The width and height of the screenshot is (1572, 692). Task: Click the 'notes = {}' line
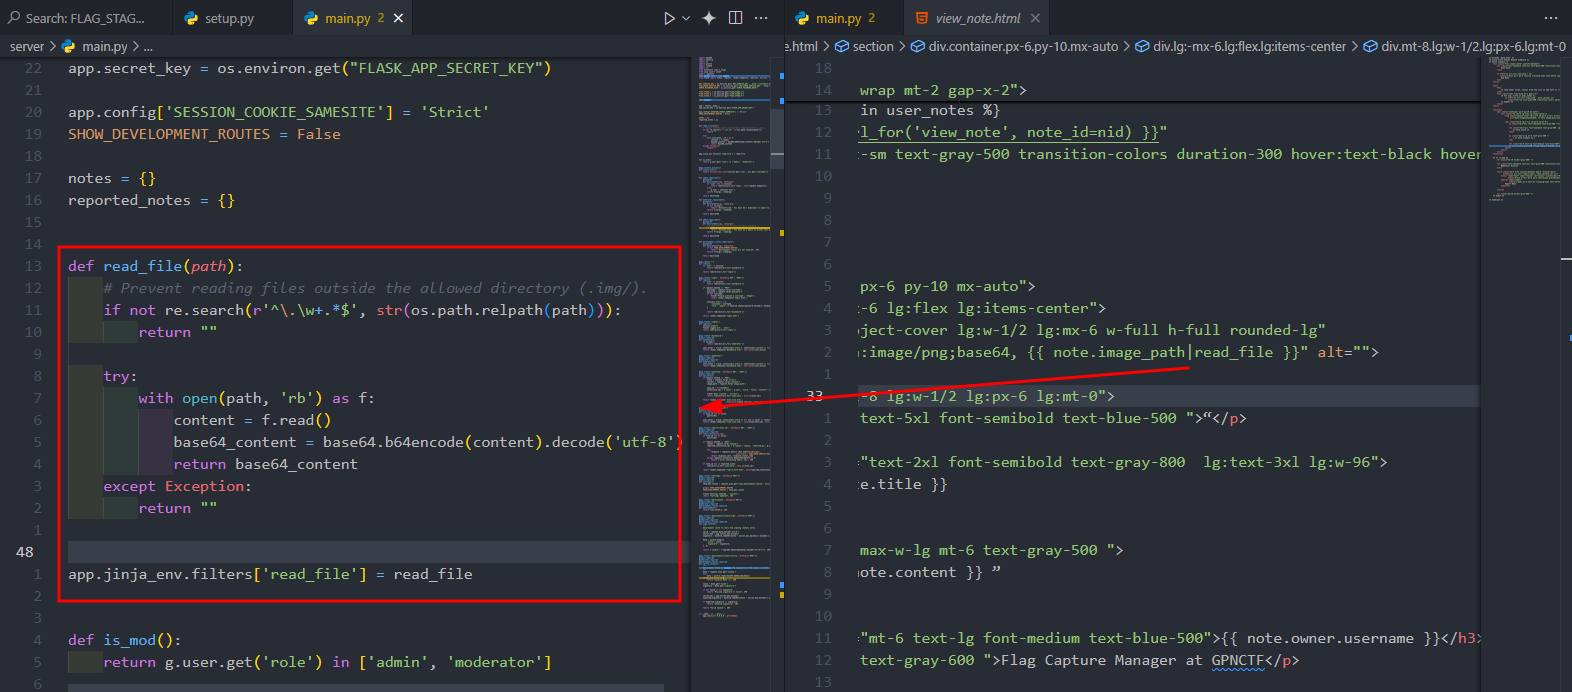click(x=112, y=178)
